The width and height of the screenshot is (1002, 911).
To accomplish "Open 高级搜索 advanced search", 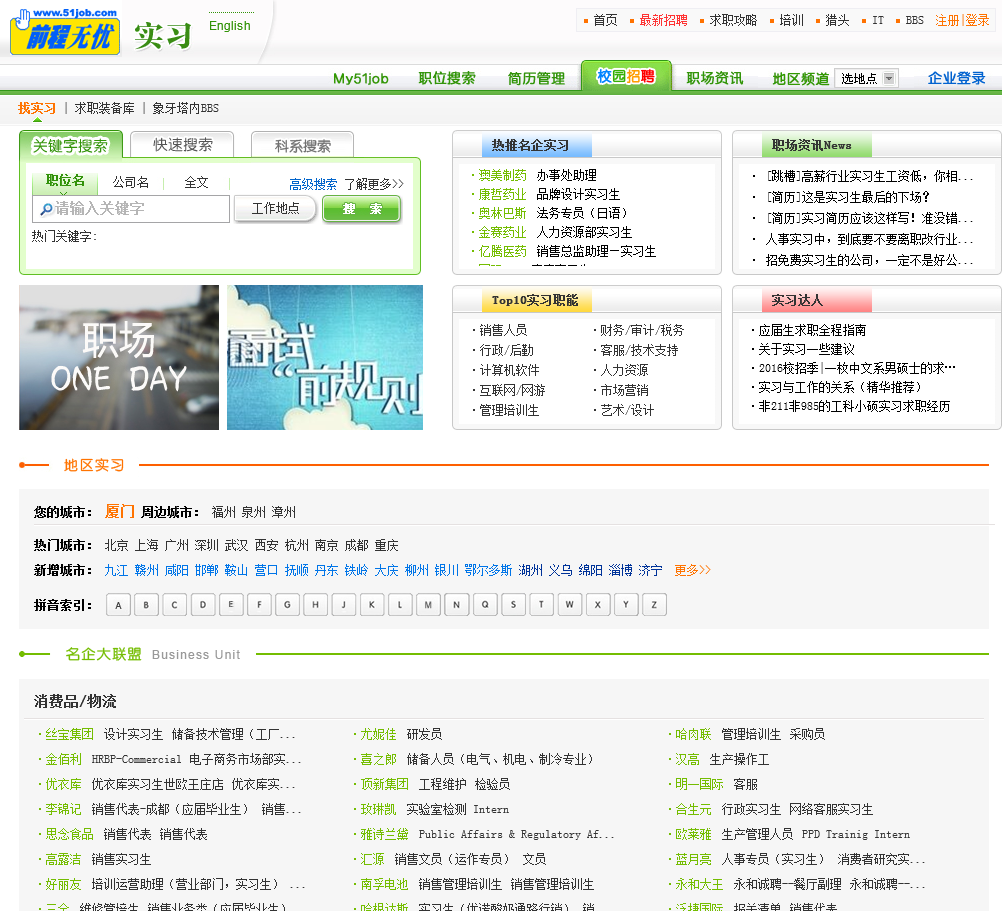I will [313, 185].
